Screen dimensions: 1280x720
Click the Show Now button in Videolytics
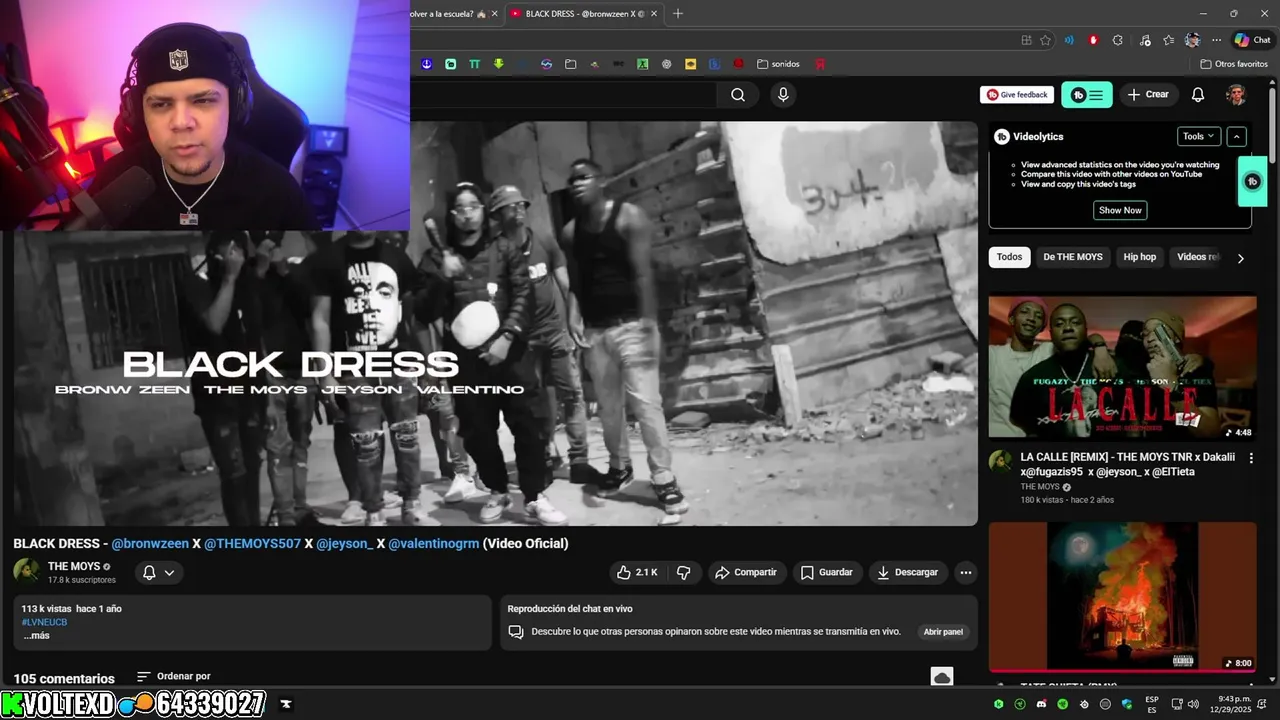click(1120, 211)
